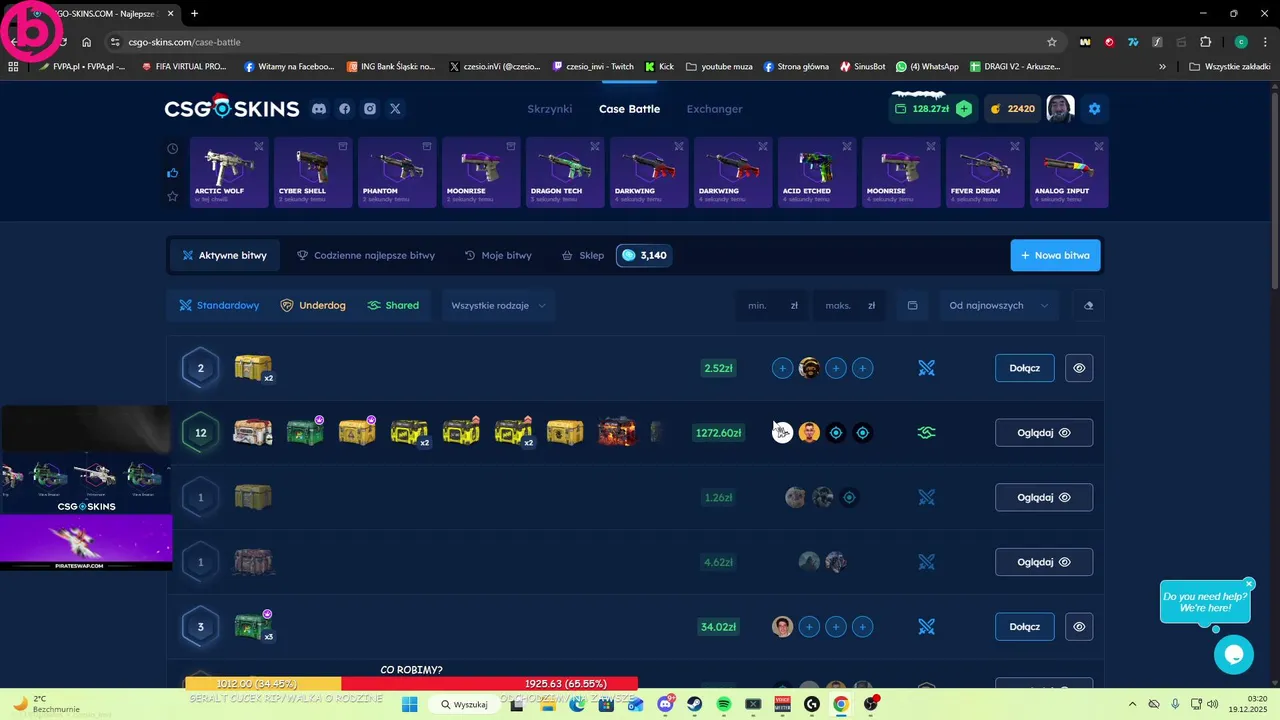Open the Discord link icon in header
Screen dimensions: 1280x720
click(319, 108)
